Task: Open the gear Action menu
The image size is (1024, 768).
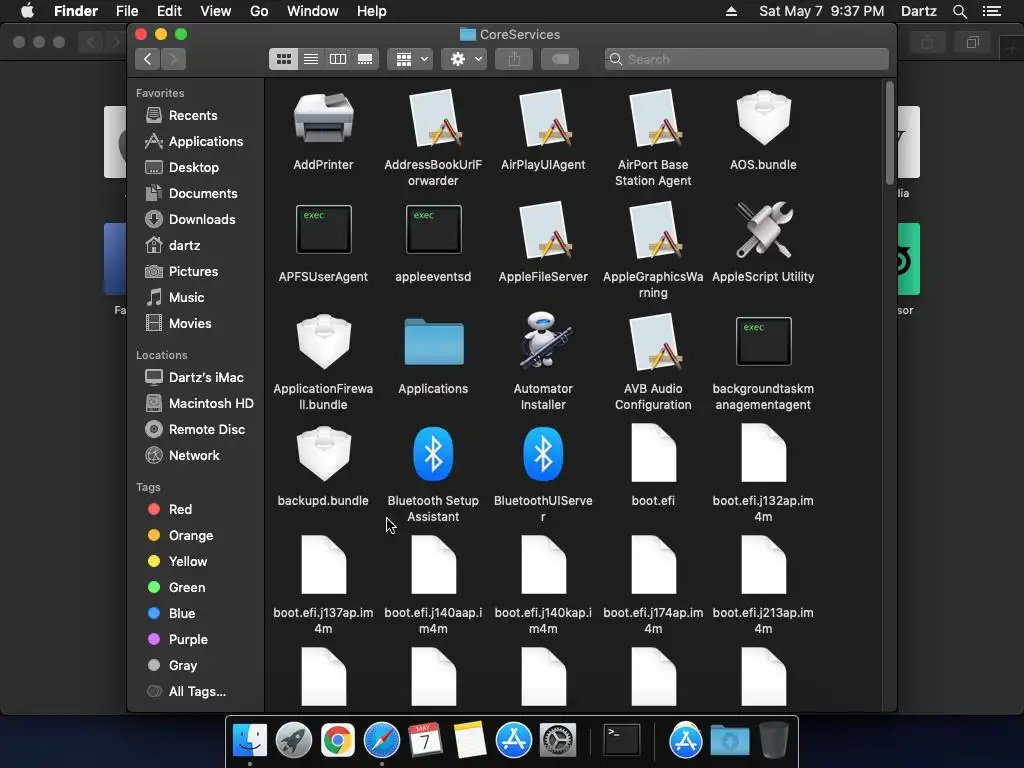Action: point(464,59)
